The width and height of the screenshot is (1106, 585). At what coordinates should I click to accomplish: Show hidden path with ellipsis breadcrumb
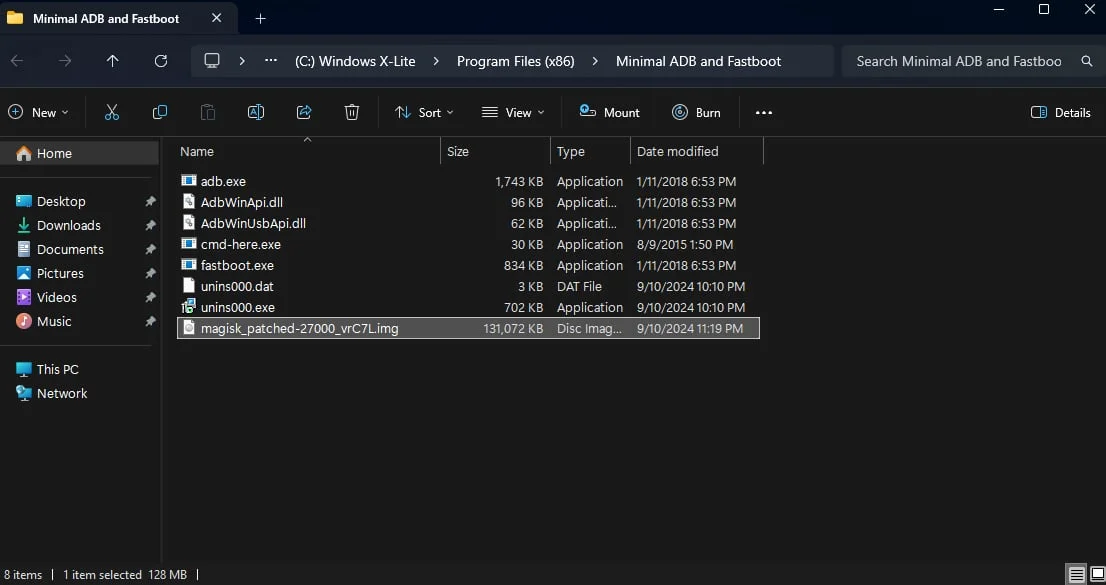click(x=271, y=61)
